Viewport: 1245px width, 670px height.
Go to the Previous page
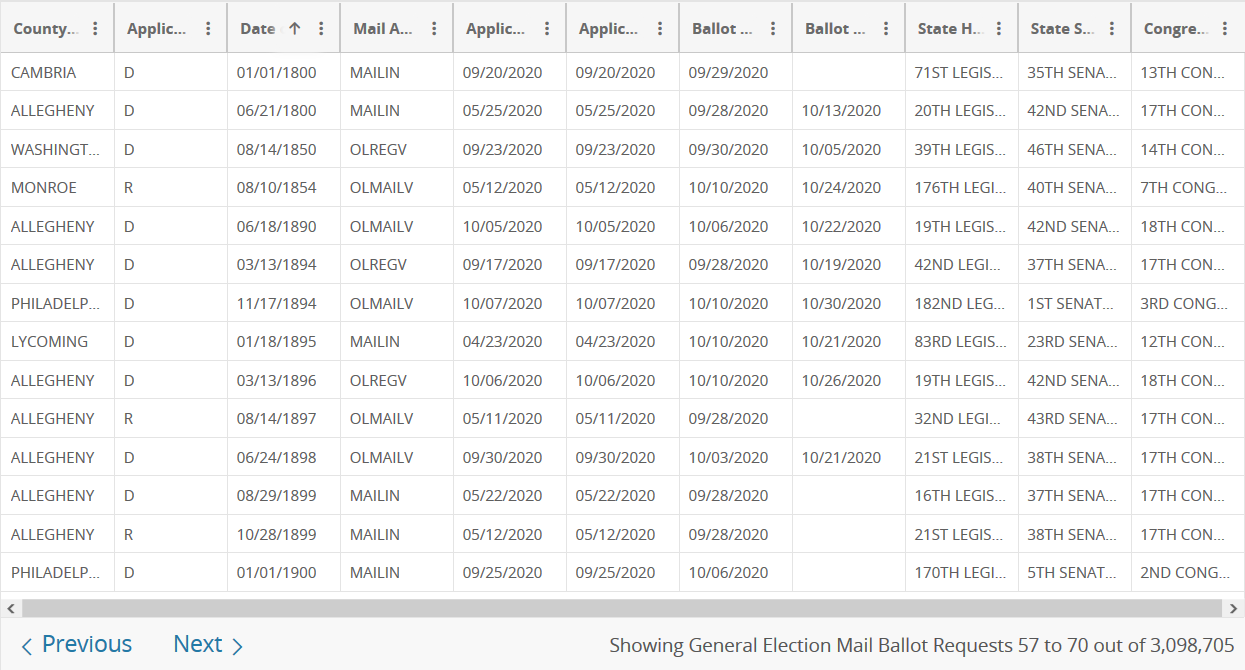[x=76, y=645]
